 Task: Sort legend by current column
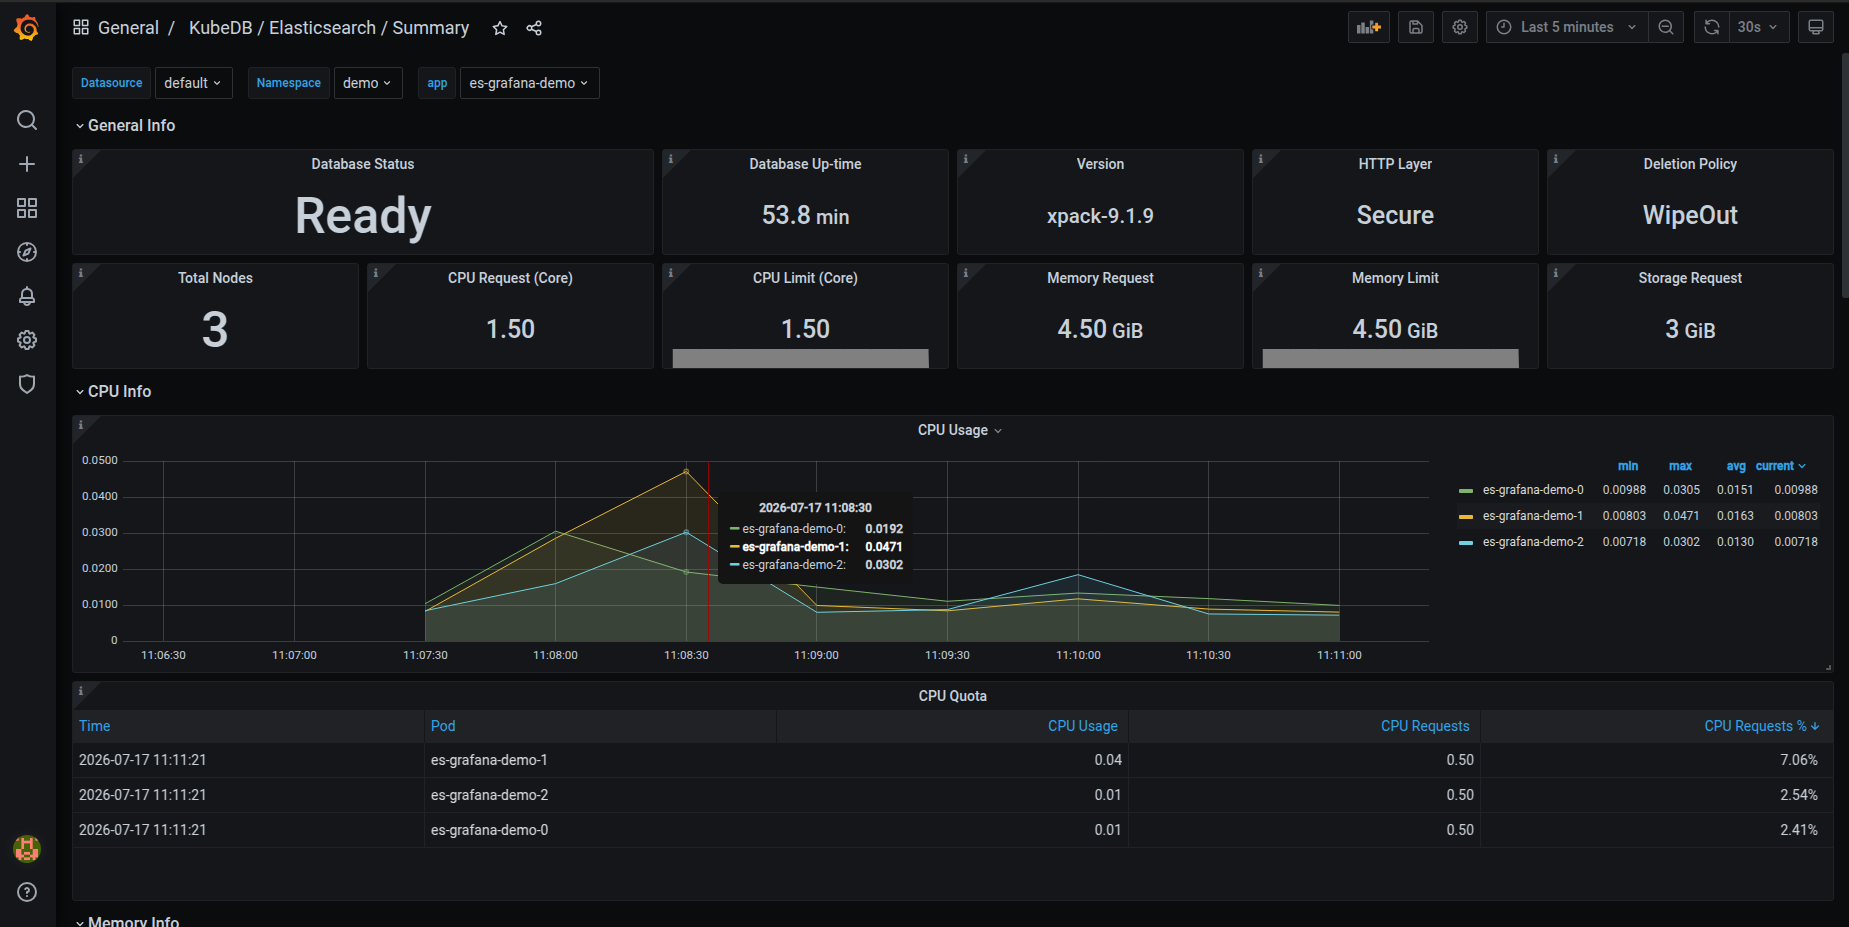coord(1780,466)
